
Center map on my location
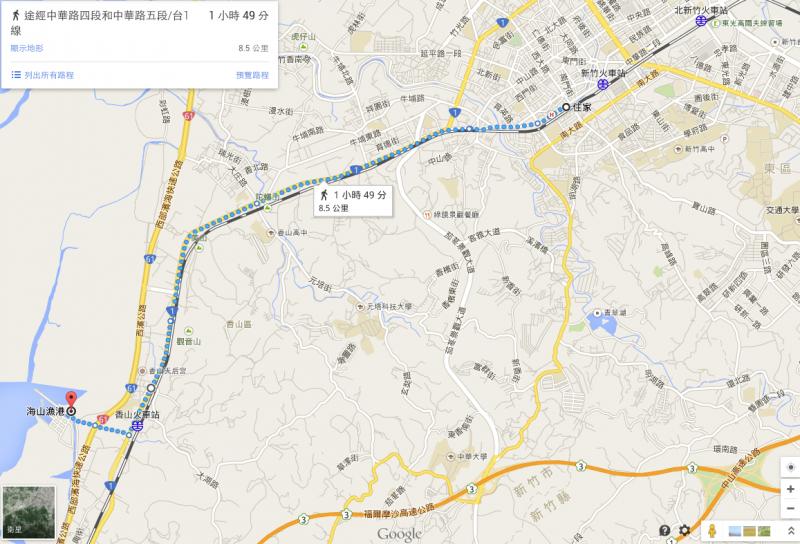tap(790, 467)
